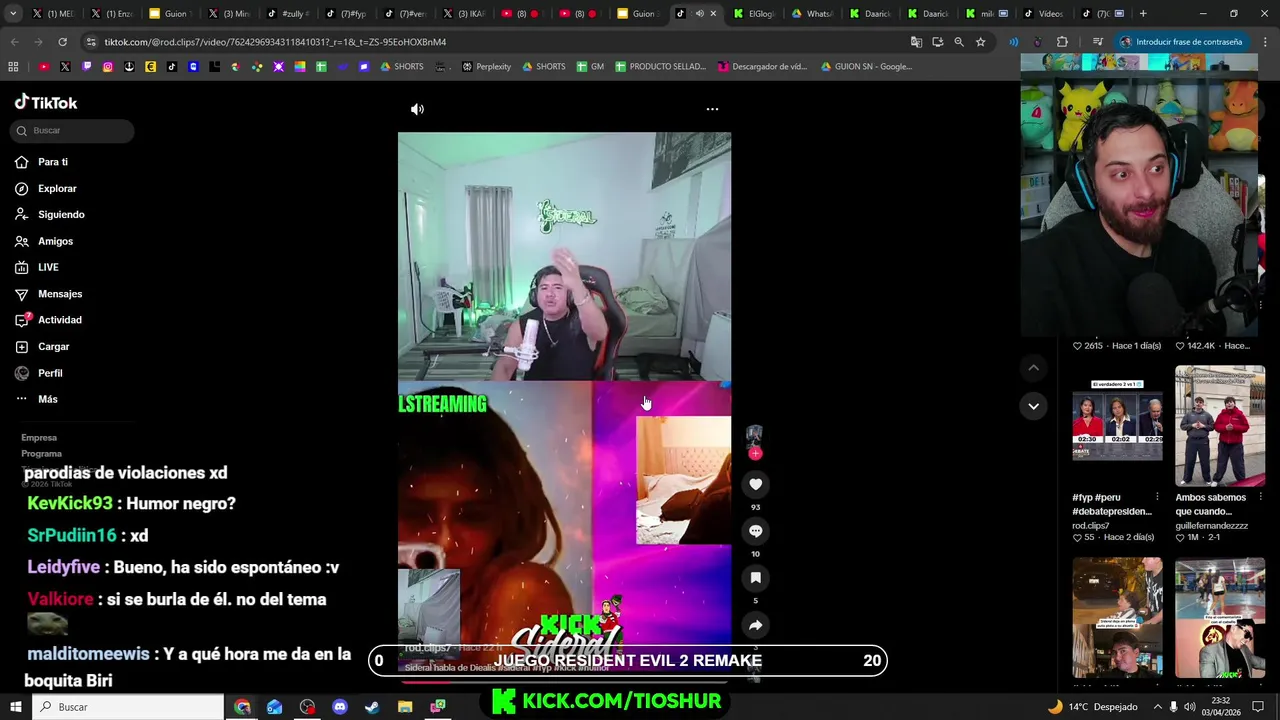Open Perfil in the sidebar

(50, 373)
